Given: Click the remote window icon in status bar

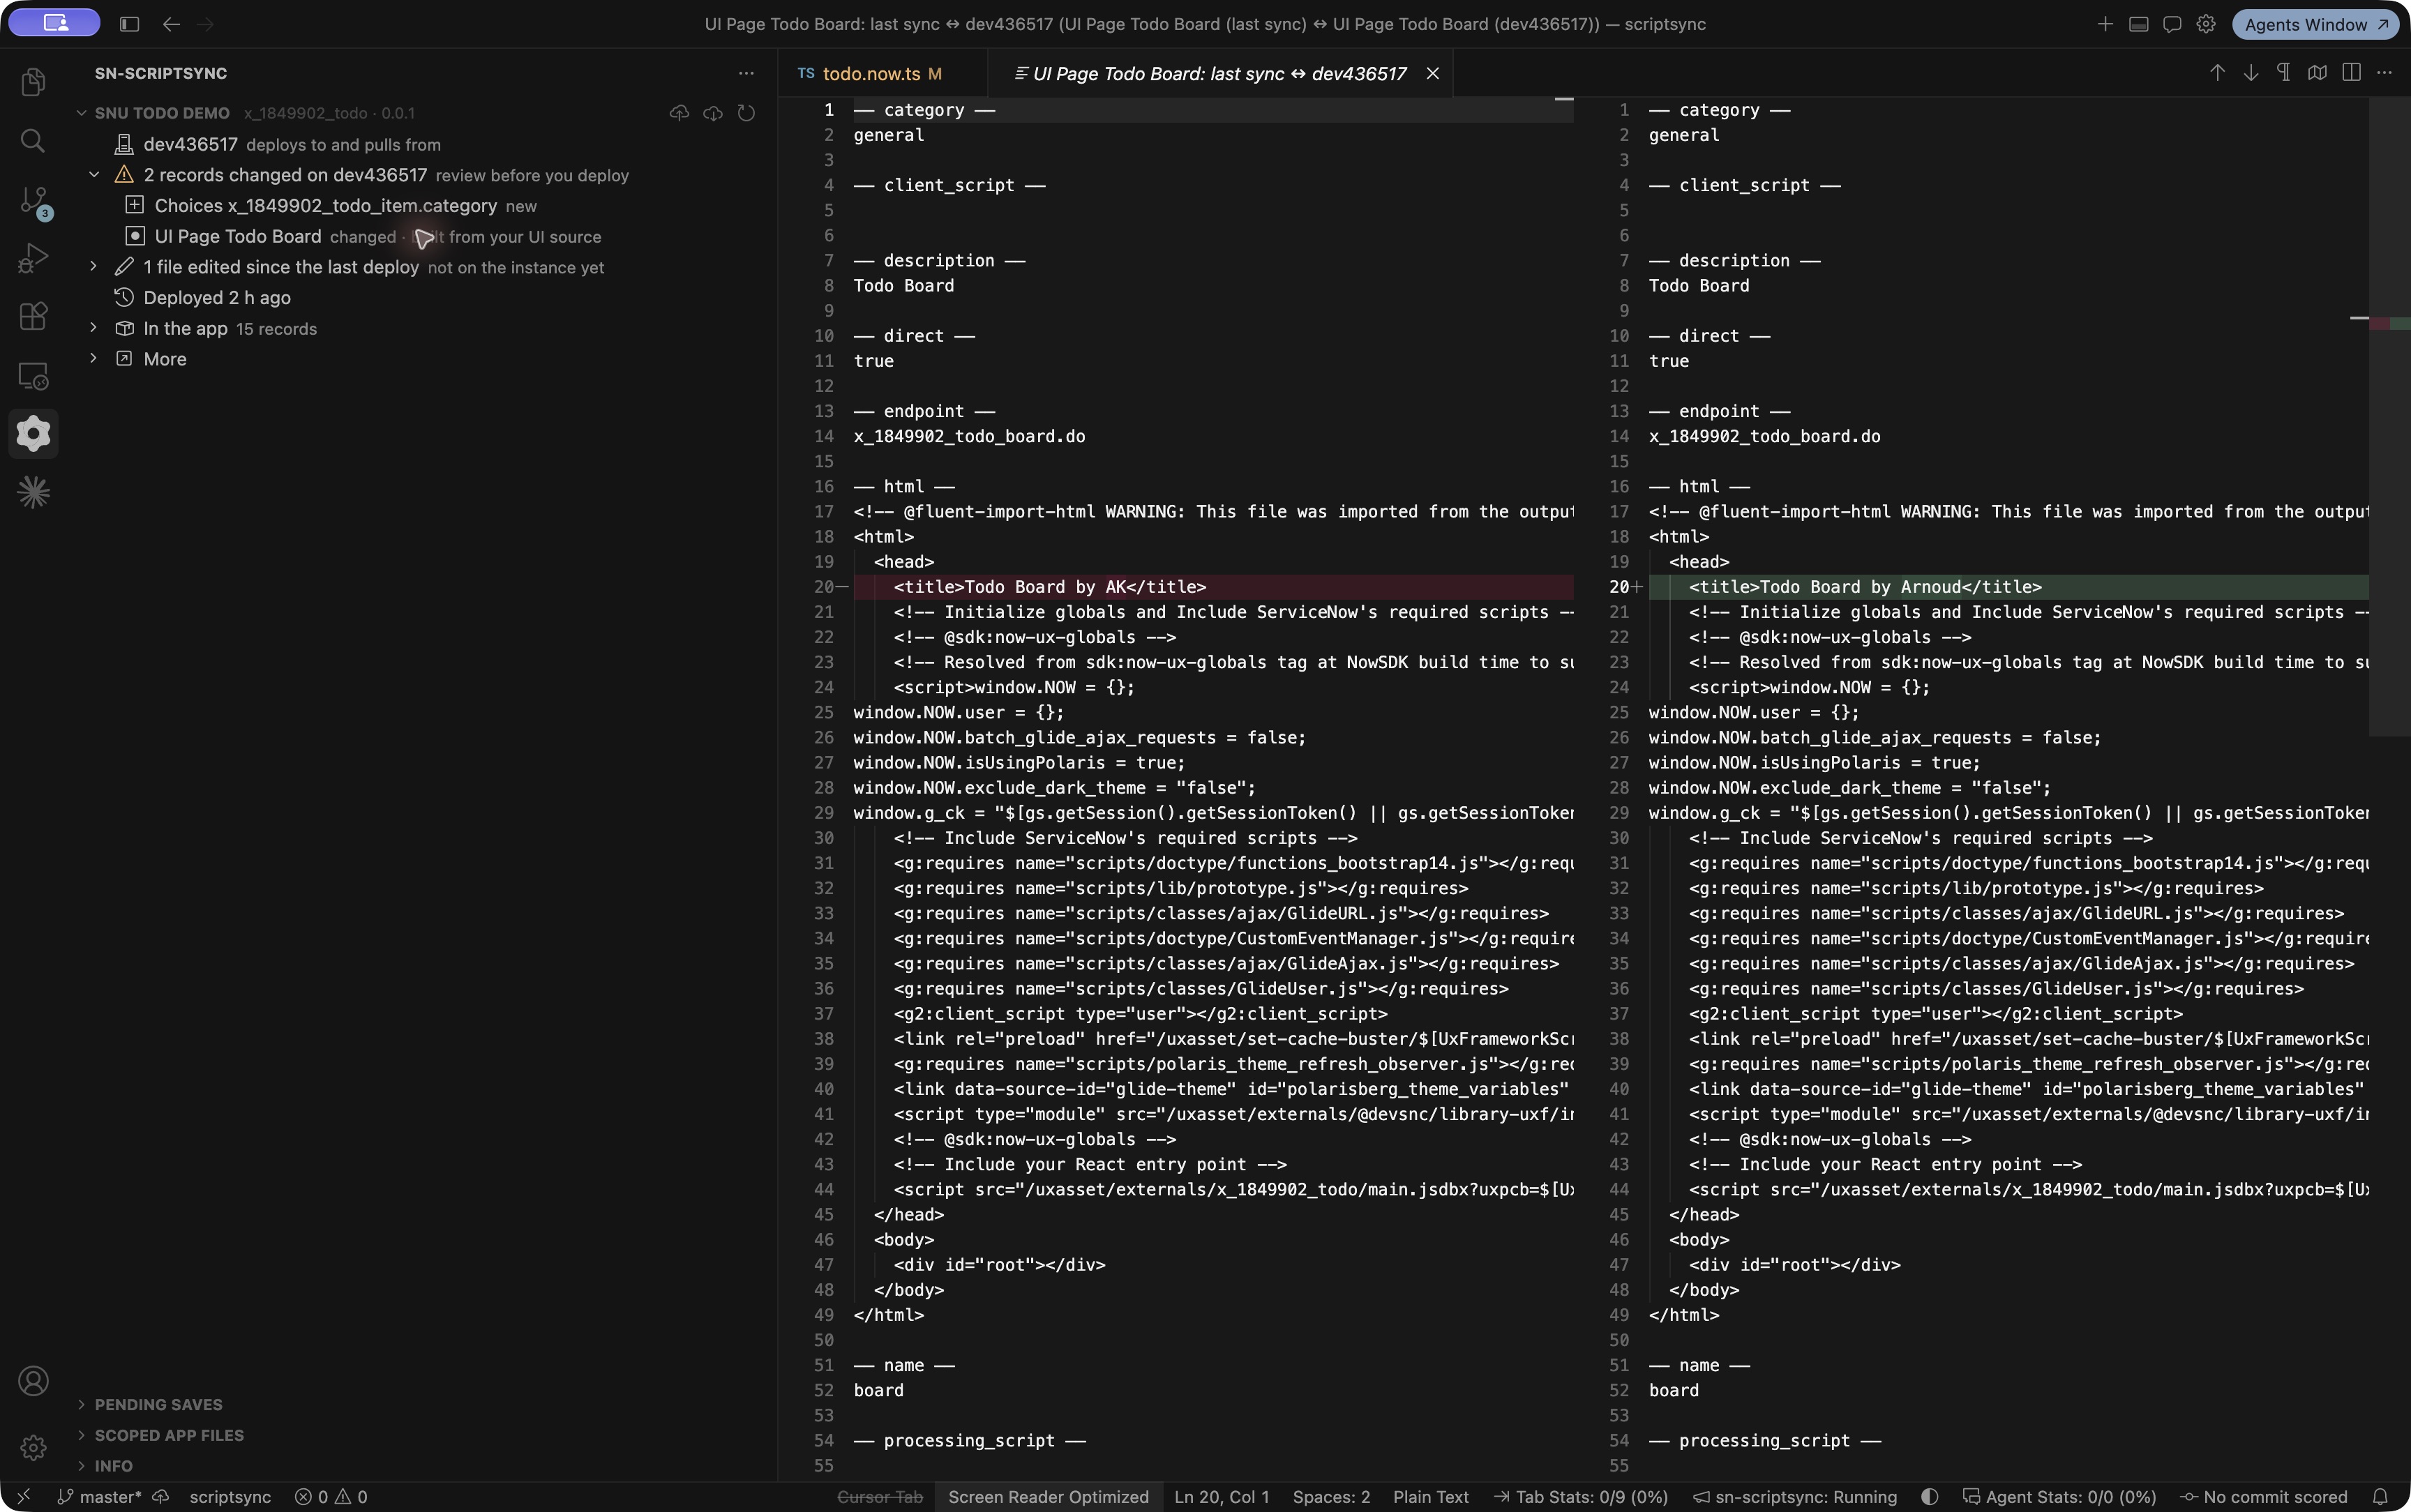Looking at the screenshot, I should [x=24, y=1497].
